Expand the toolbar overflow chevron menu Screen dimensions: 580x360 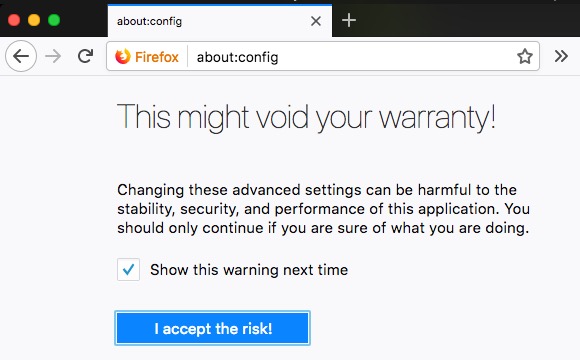pos(561,56)
